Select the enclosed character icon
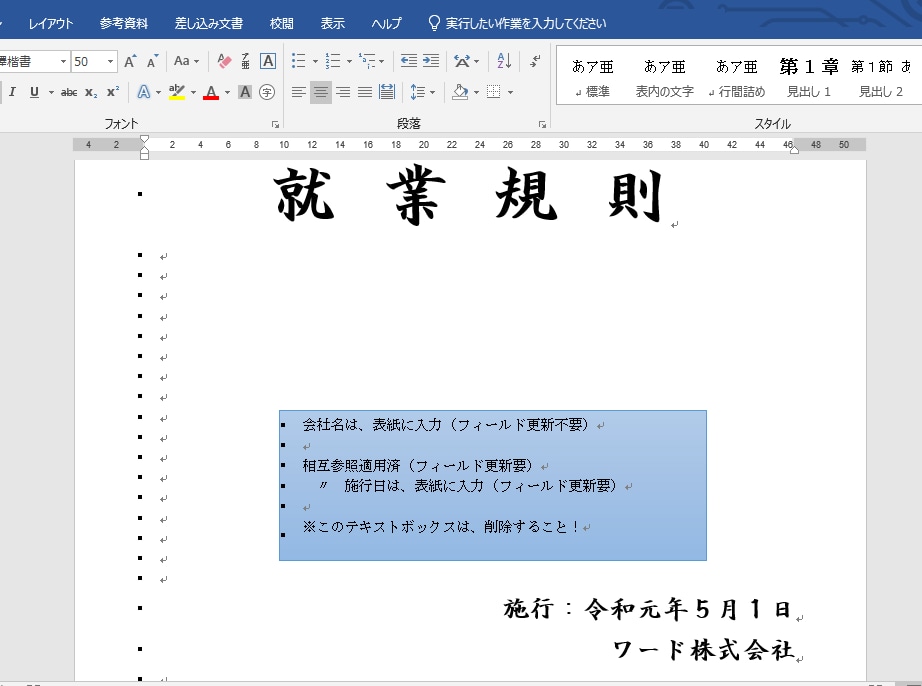This screenshot has width=922, height=686. 267,92
